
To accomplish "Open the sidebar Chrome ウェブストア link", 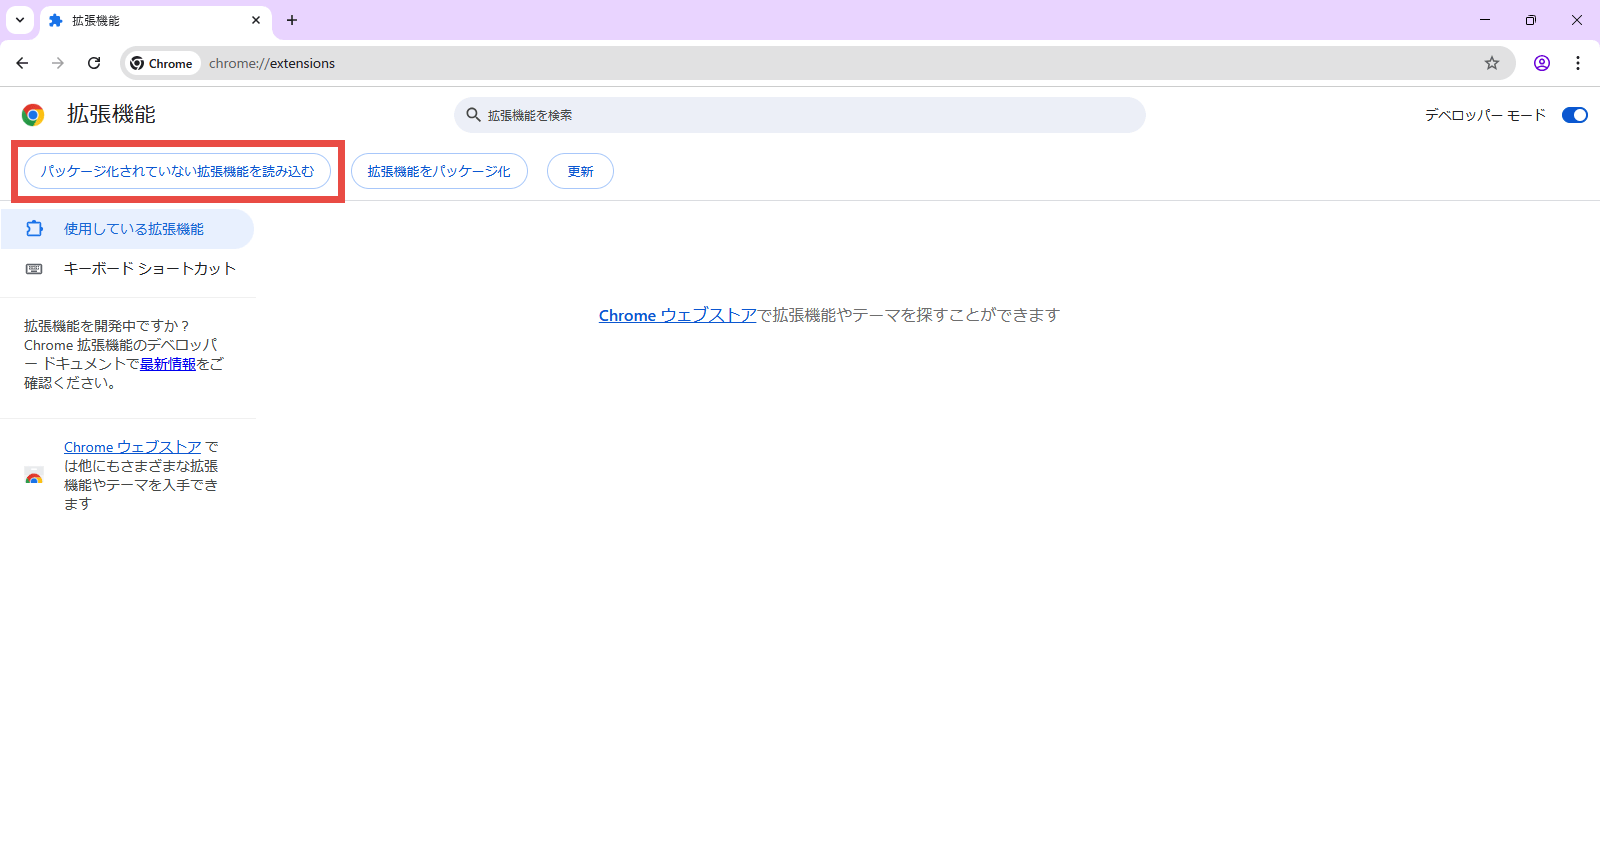I will point(133,447).
